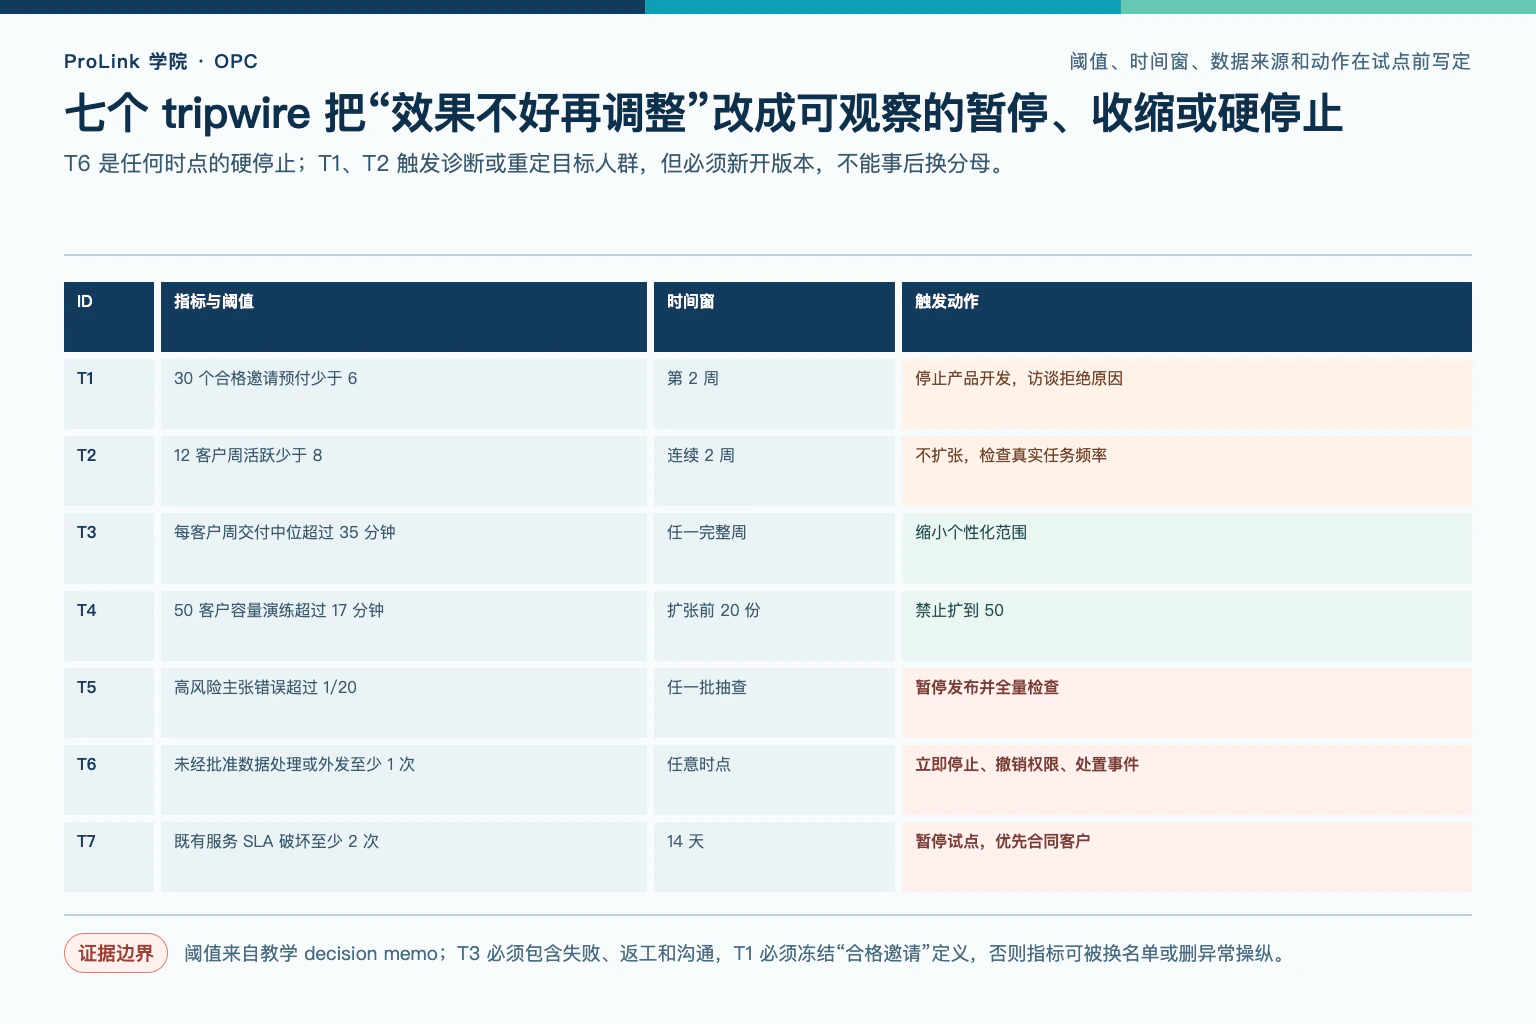This screenshot has width=1536, height=1024.
Task: Click the ID column header
Action: (x=109, y=317)
